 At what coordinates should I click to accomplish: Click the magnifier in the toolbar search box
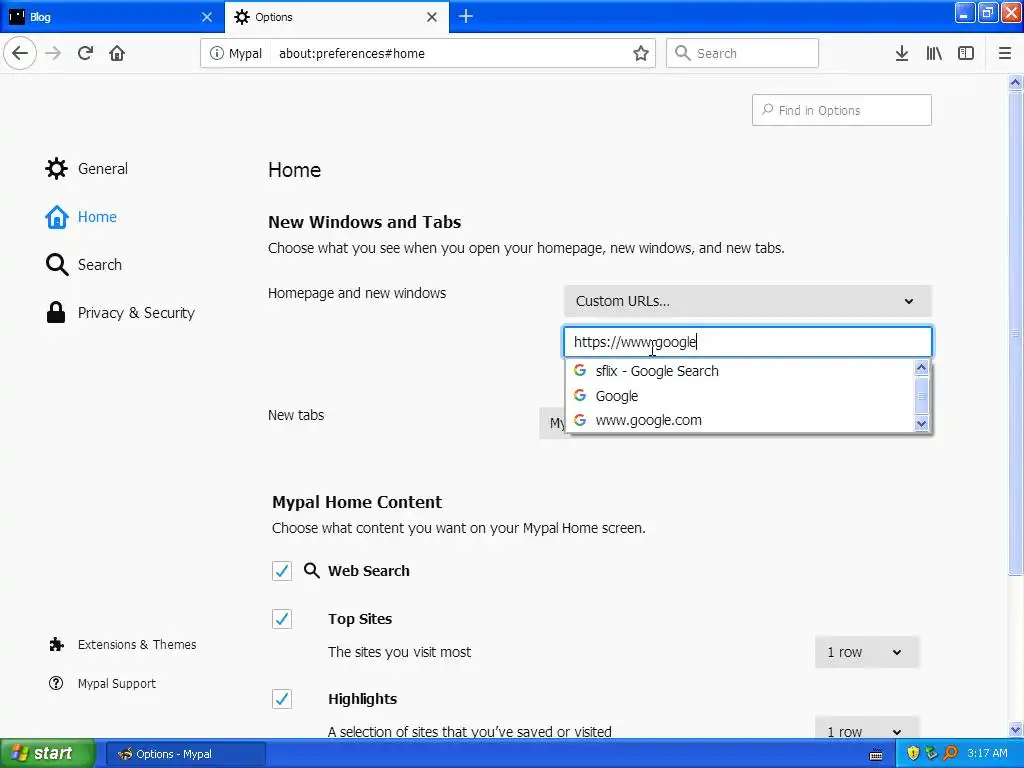[682, 53]
